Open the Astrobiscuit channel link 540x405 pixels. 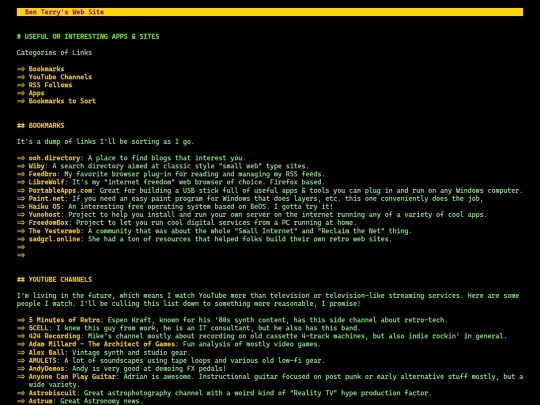[x=52, y=393]
